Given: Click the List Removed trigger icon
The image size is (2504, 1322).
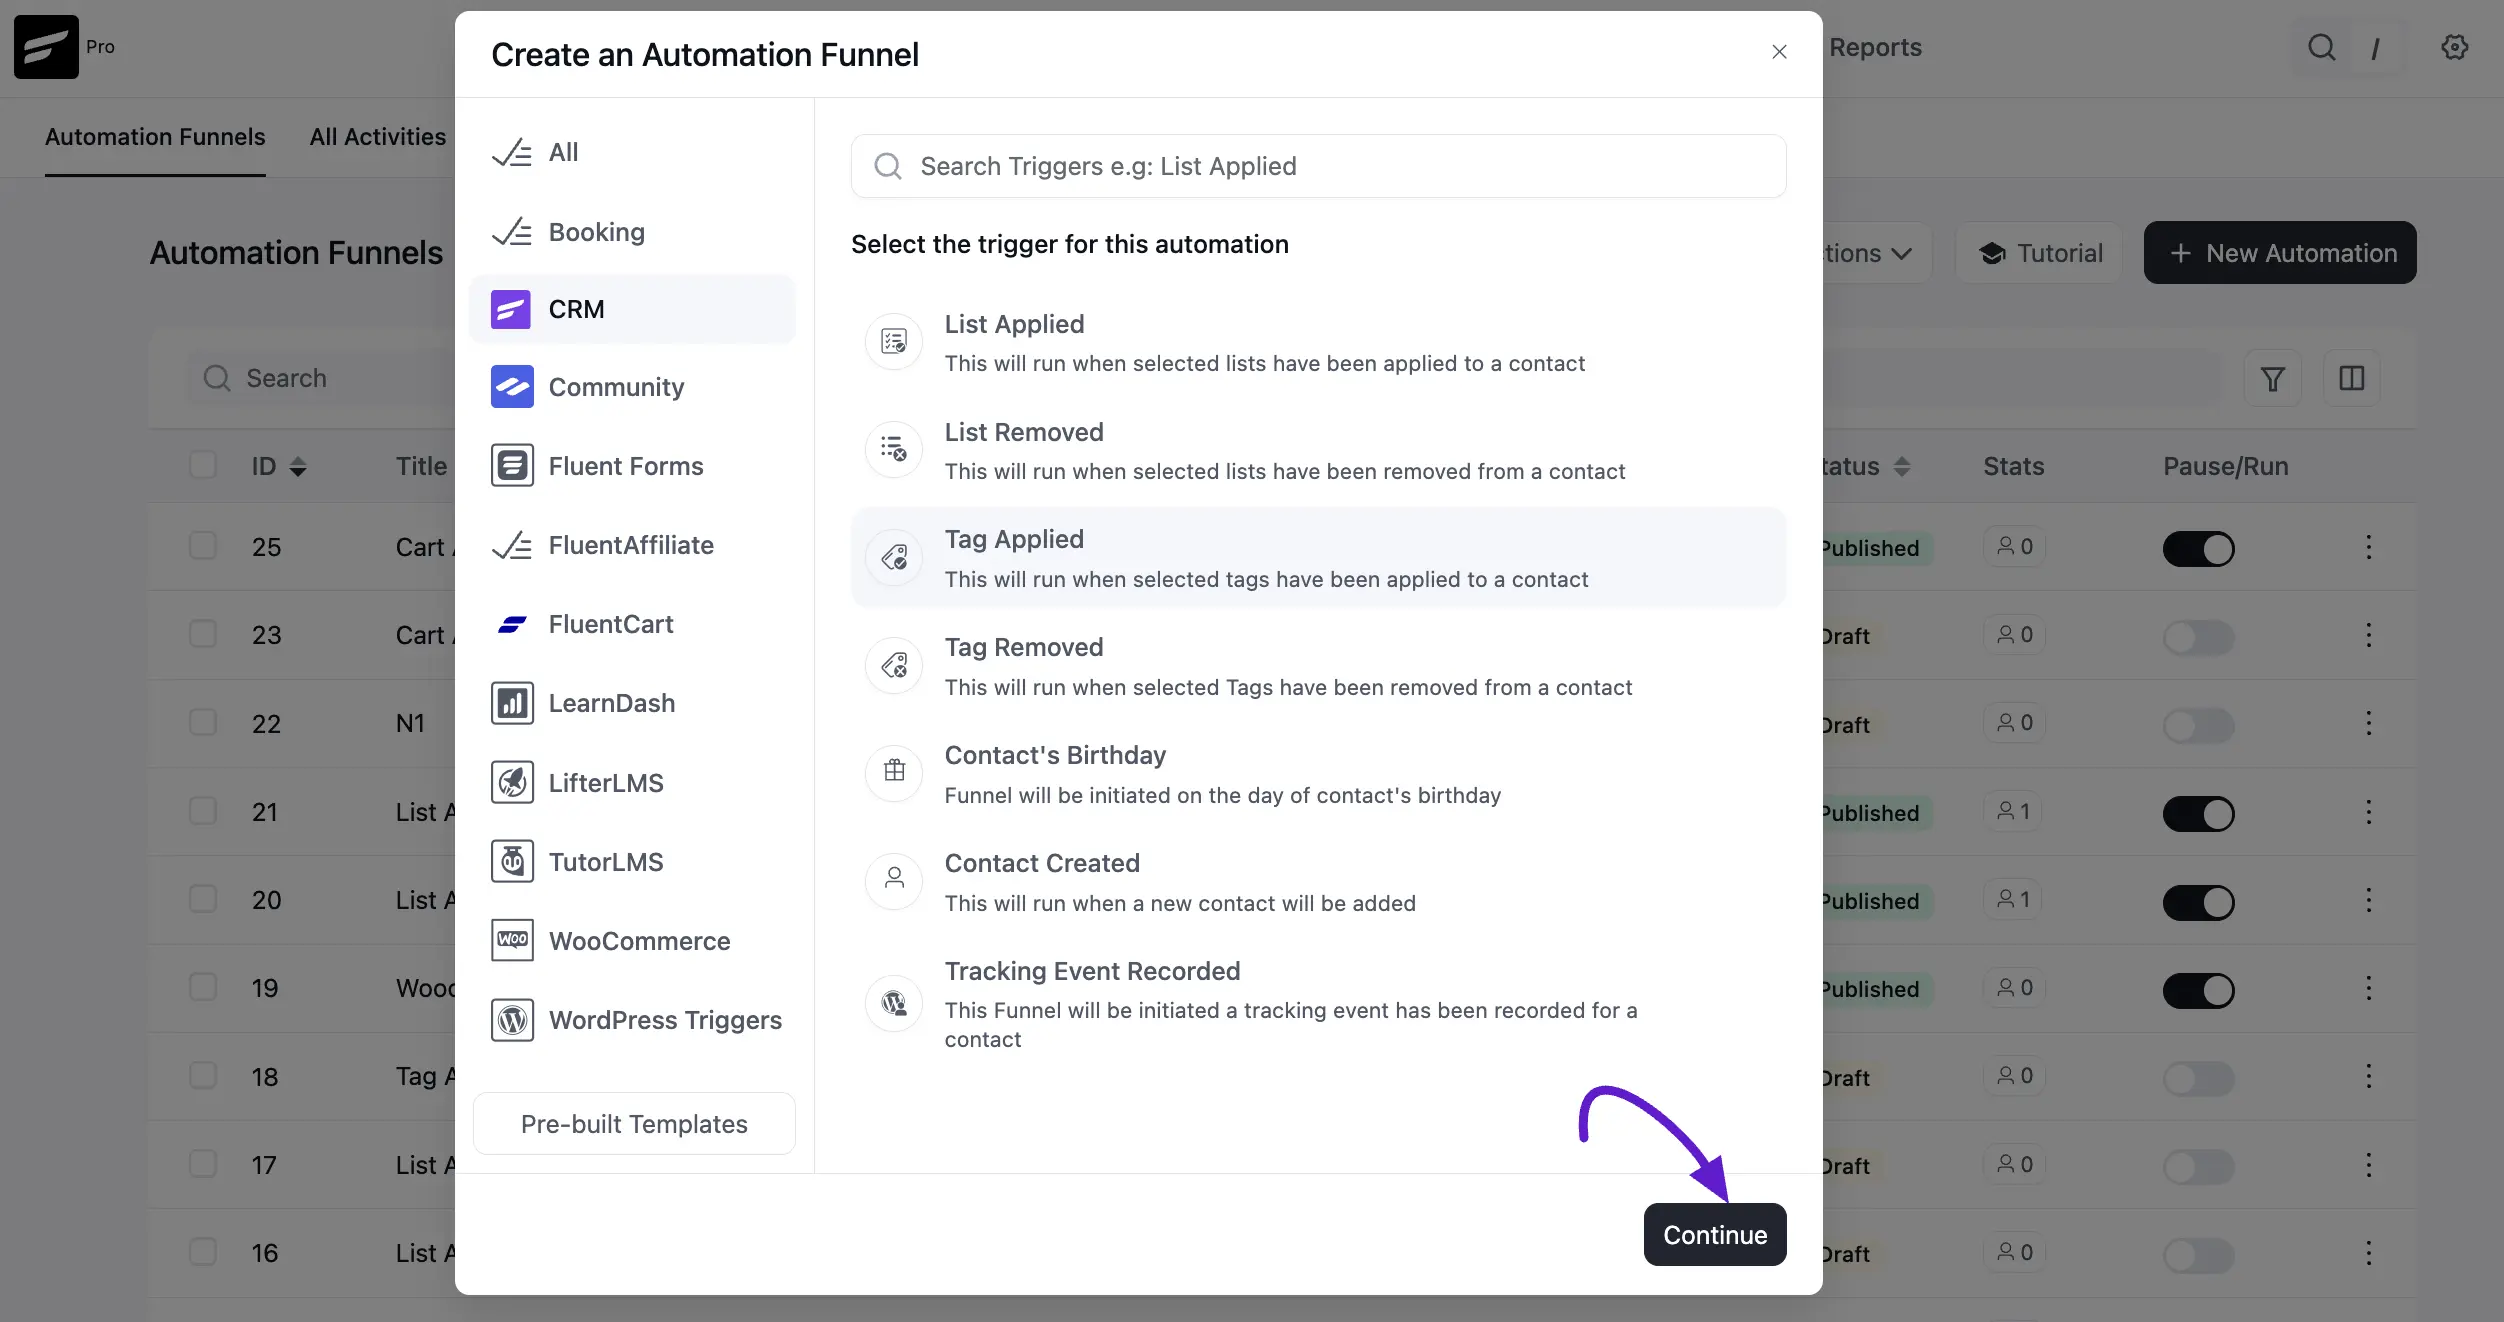Looking at the screenshot, I should (894, 449).
